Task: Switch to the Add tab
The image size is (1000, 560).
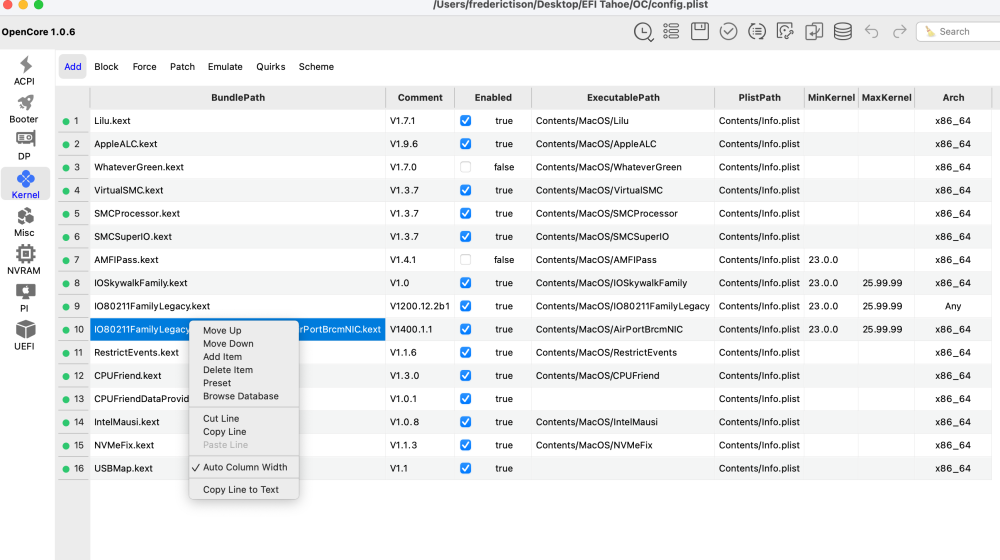Action: [73, 66]
